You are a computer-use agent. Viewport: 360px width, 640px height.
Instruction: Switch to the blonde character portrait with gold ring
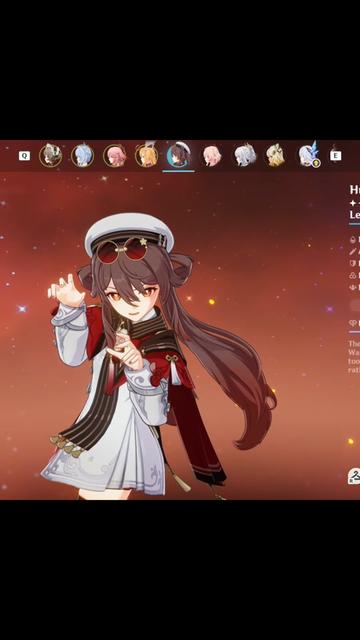(x=147, y=156)
